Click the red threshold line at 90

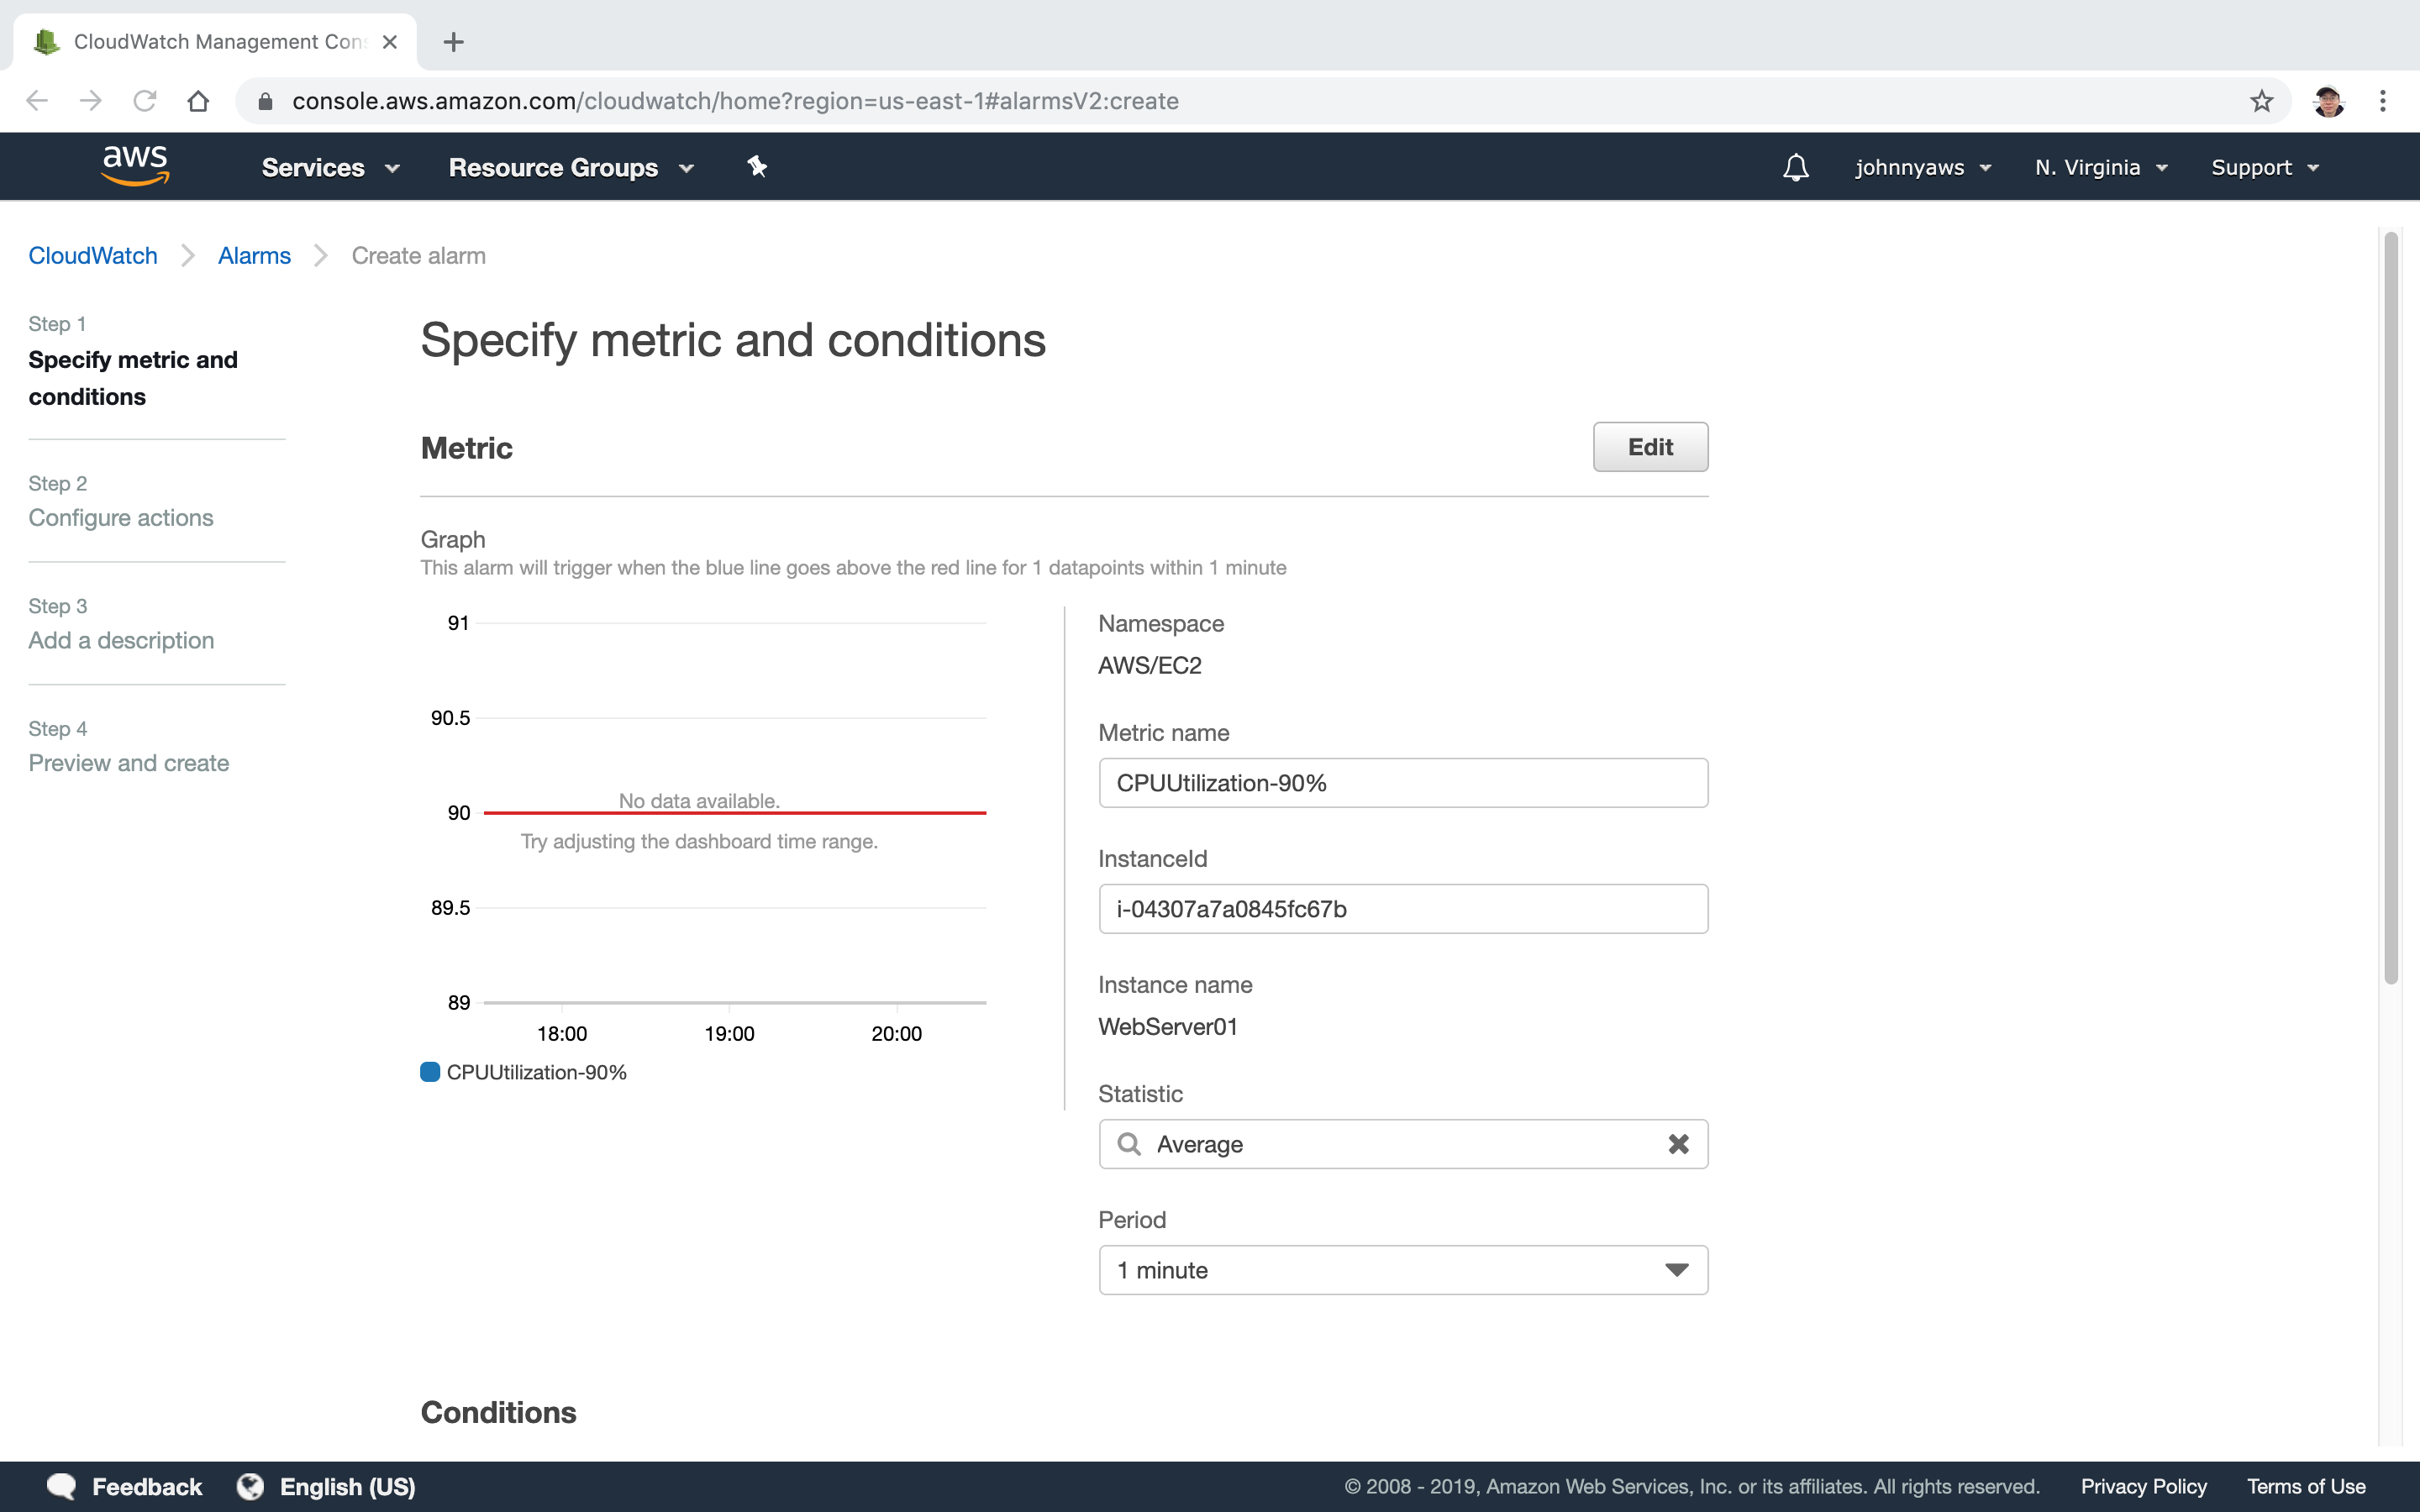coord(735,813)
